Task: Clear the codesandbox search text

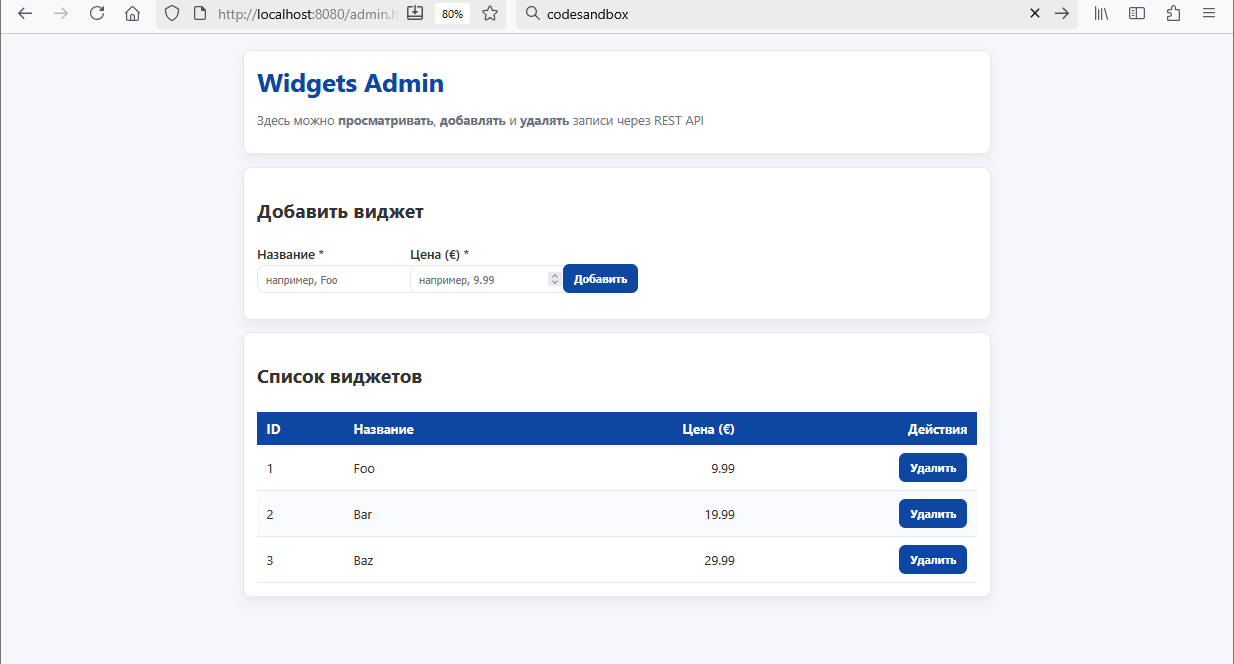Action: coord(1036,14)
